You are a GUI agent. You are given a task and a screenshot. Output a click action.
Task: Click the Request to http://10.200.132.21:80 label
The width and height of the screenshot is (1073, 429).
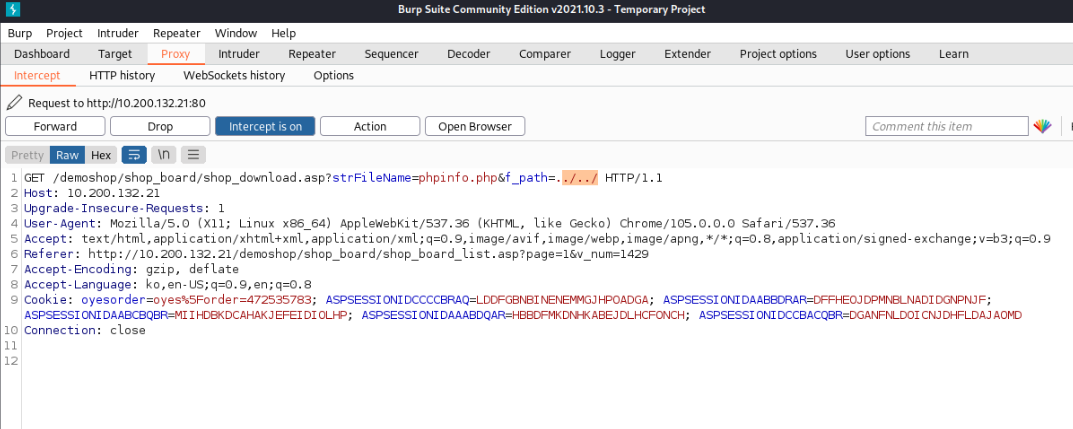117,103
